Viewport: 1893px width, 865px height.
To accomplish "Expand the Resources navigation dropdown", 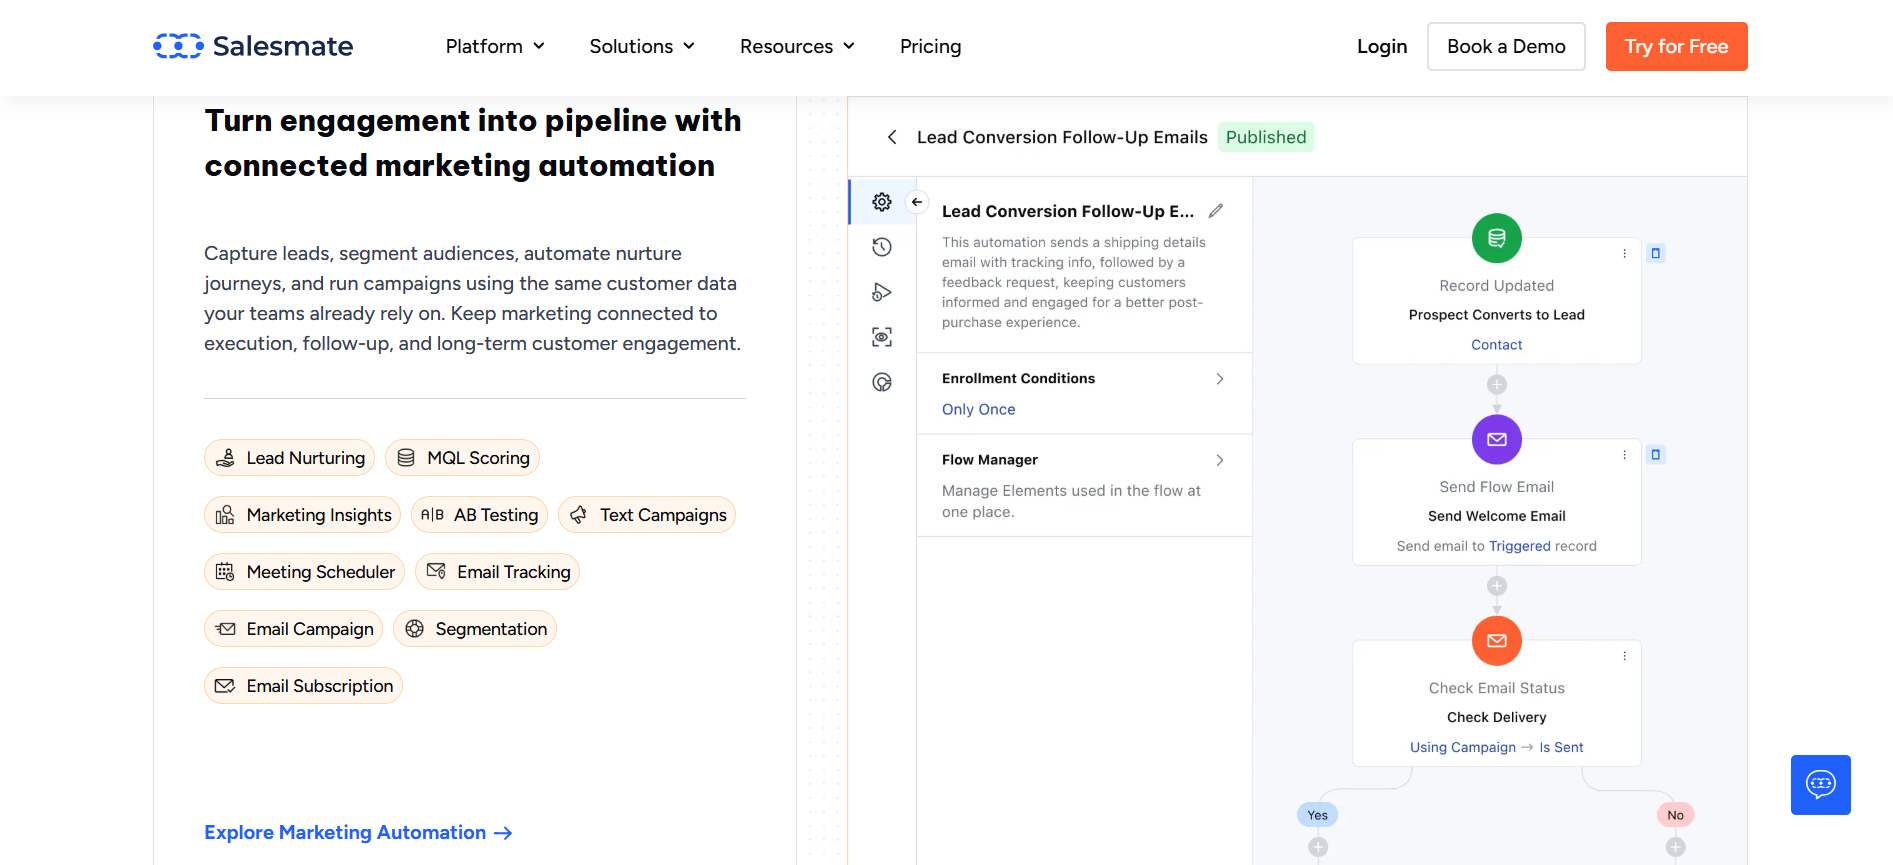I will coord(797,47).
